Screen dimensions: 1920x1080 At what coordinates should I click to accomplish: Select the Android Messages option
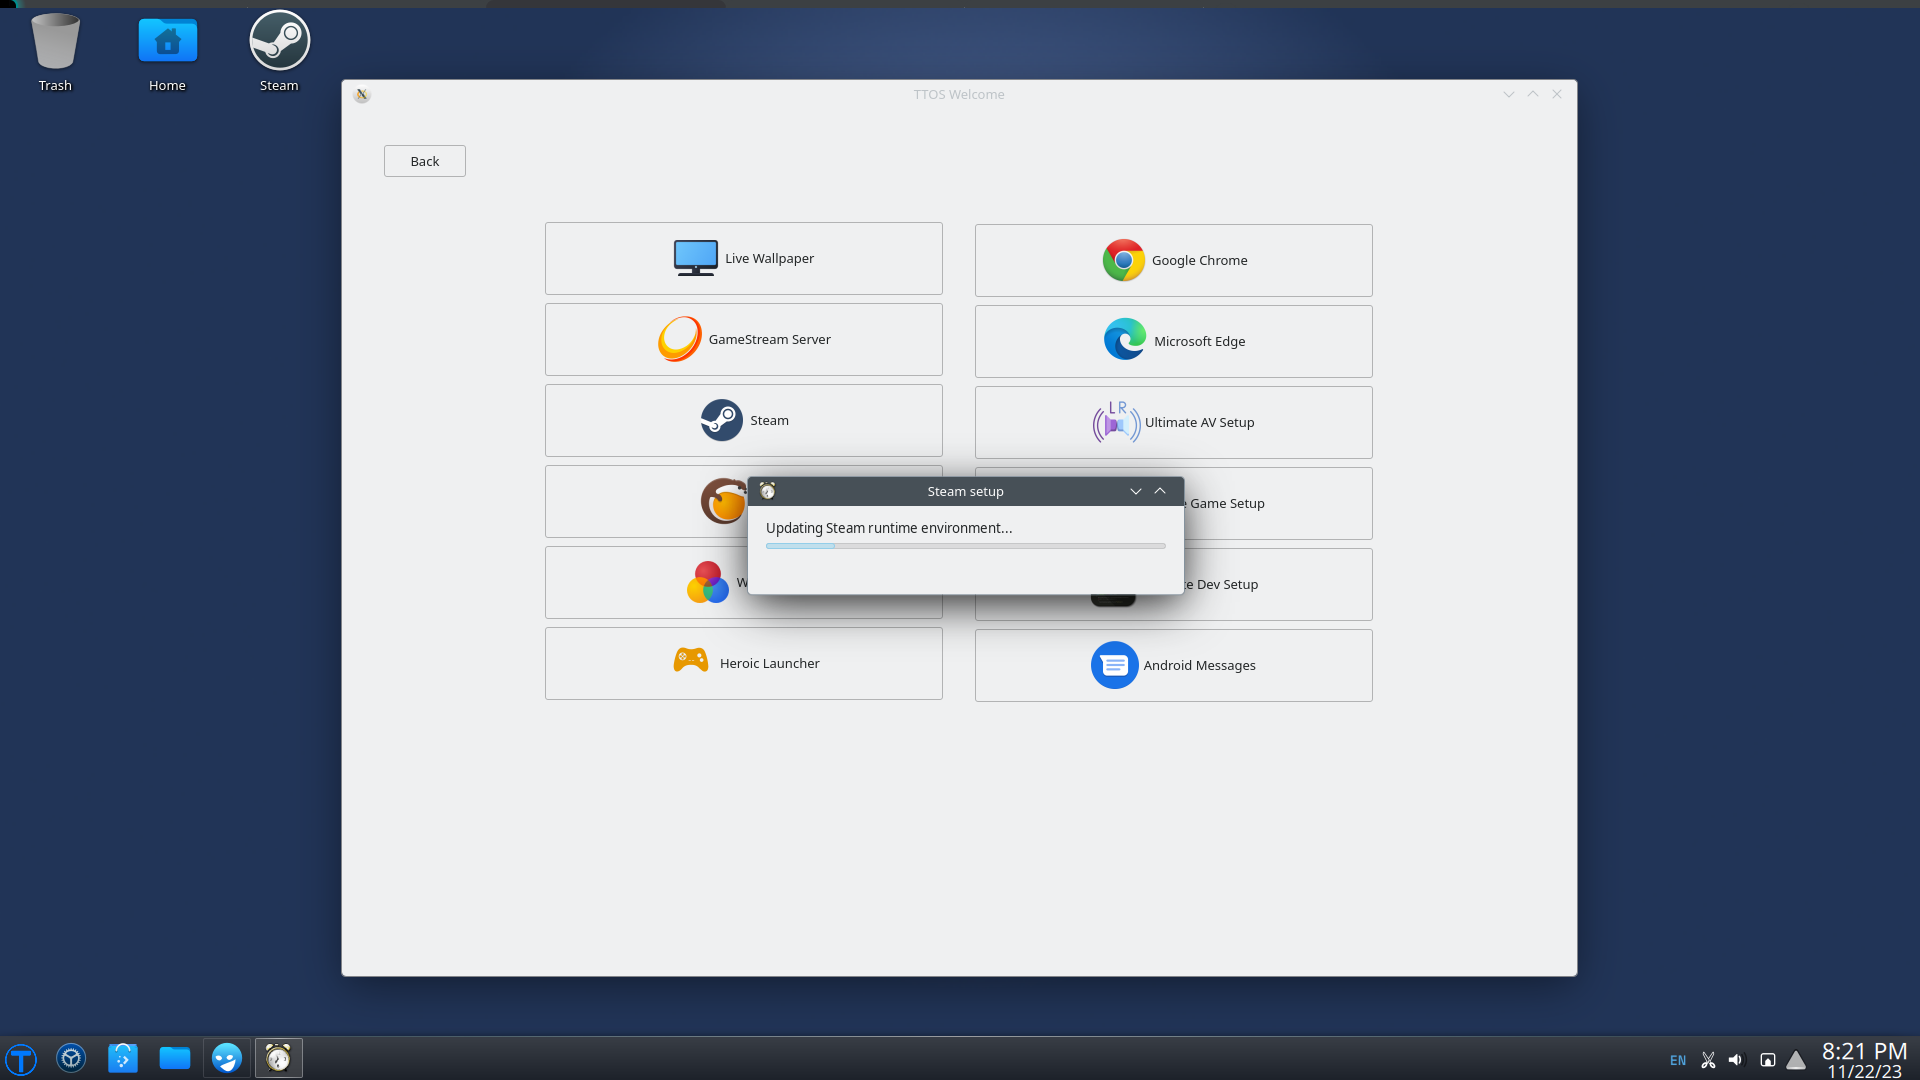pyautogui.click(x=1174, y=665)
